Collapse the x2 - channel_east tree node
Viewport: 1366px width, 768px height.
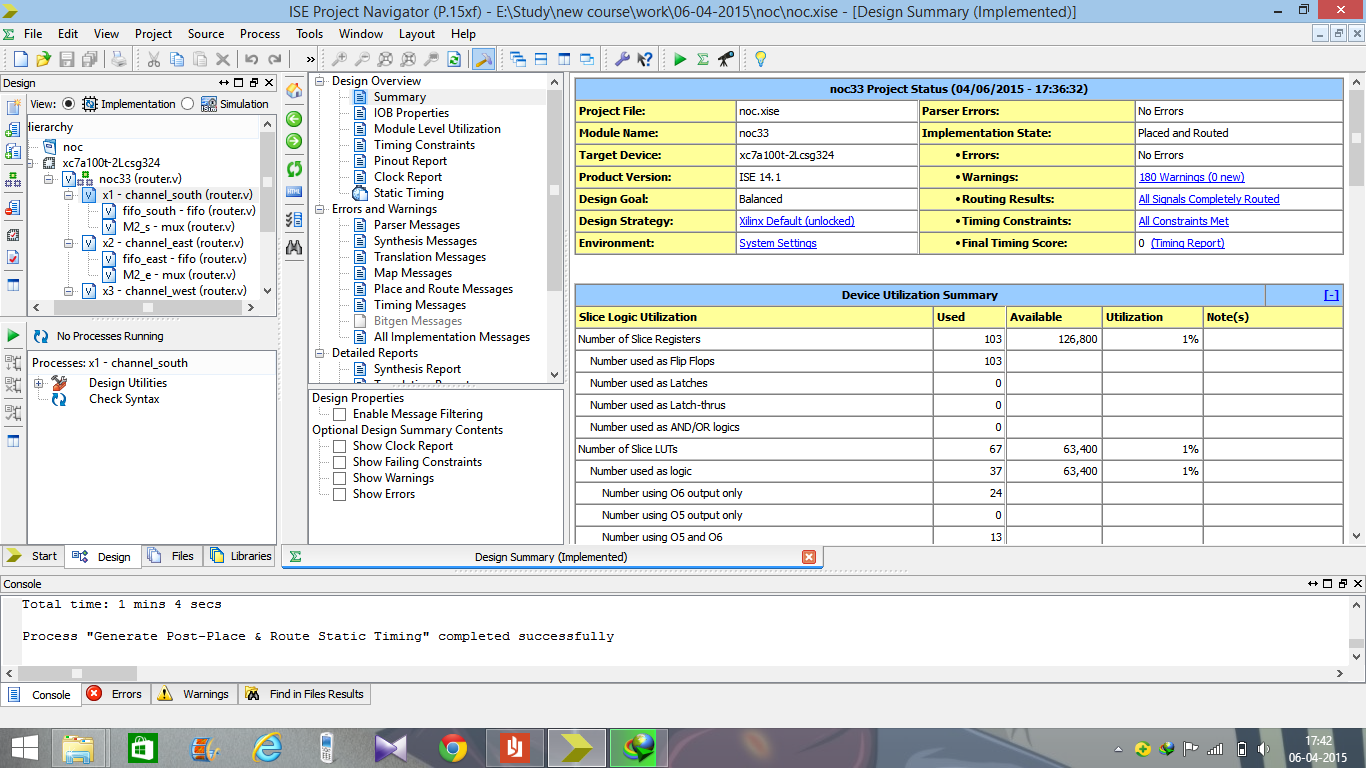[x=69, y=243]
